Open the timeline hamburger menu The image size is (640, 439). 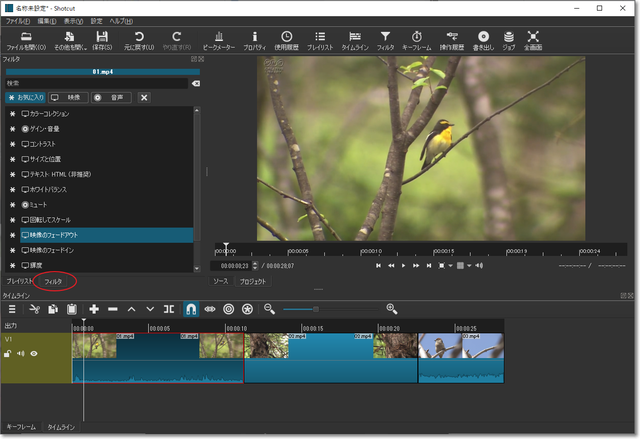(12, 310)
